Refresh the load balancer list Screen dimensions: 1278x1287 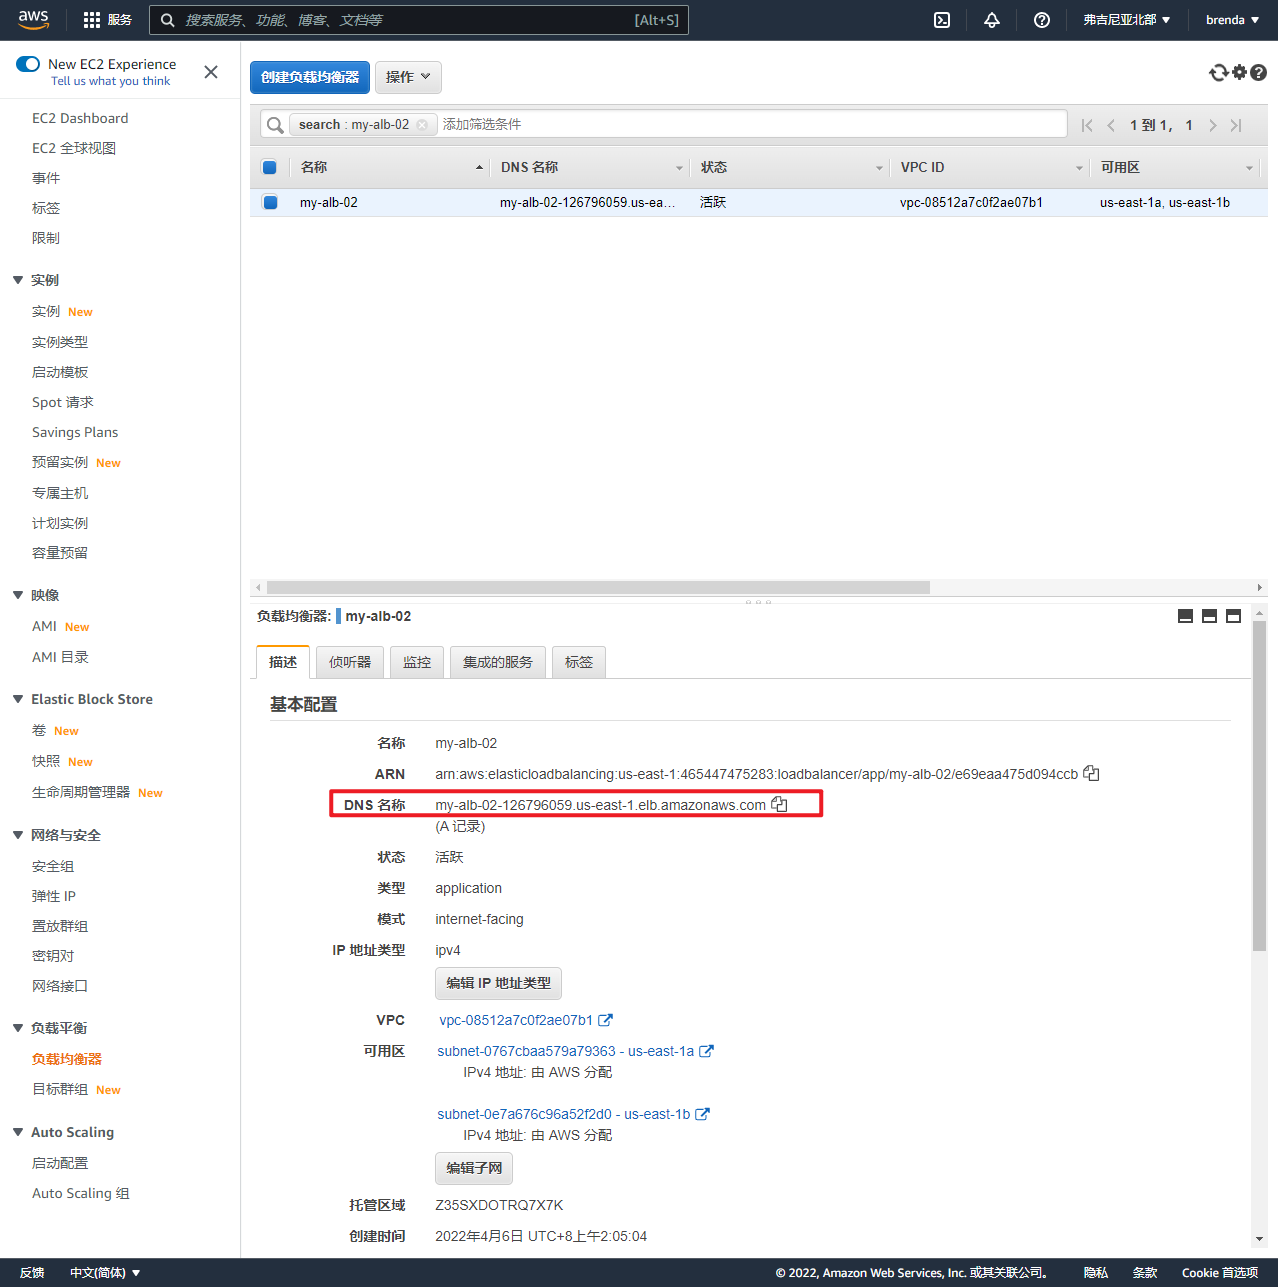[x=1218, y=72]
